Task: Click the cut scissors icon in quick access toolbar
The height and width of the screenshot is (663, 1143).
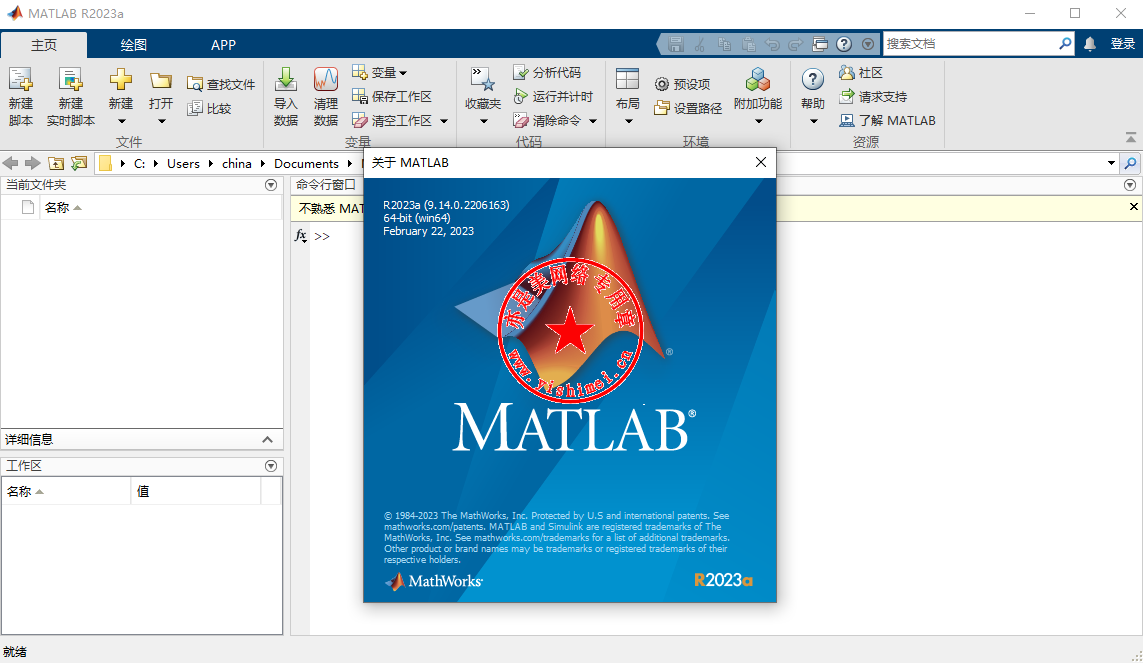Action: 700,44
